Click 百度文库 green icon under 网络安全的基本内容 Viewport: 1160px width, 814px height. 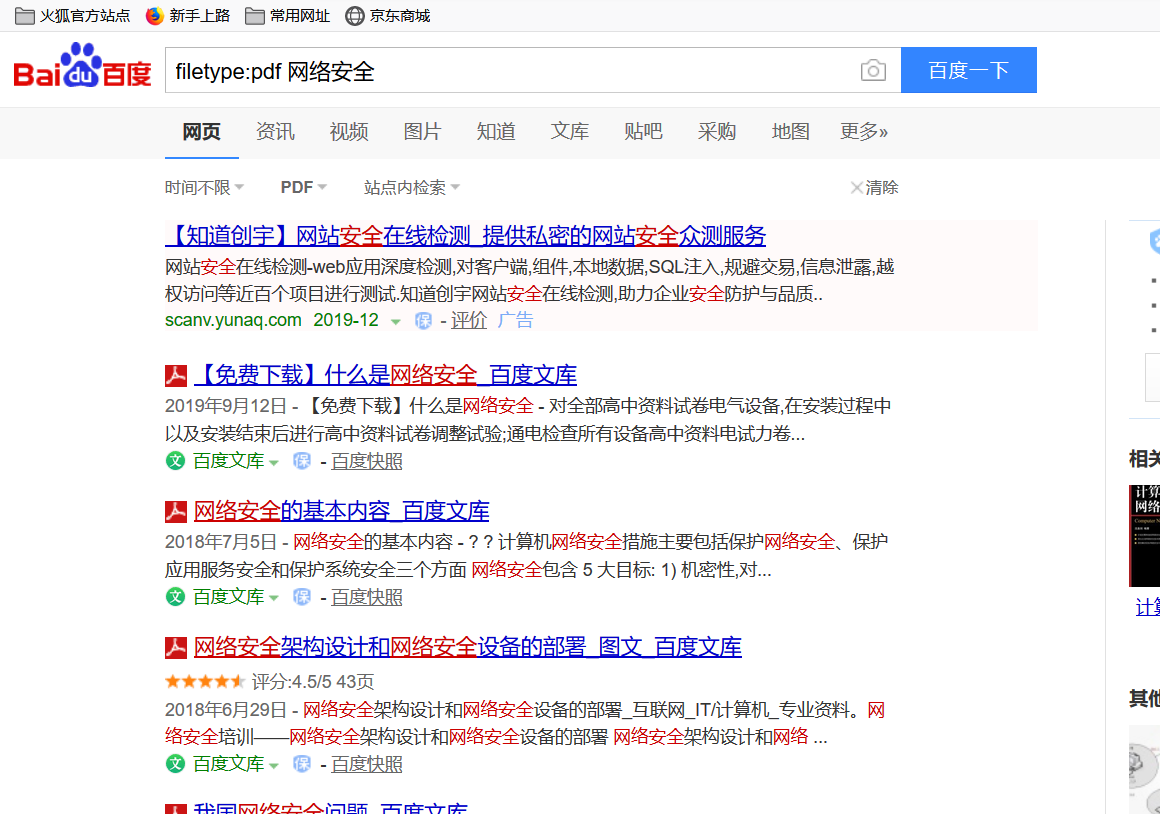(x=175, y=596)
